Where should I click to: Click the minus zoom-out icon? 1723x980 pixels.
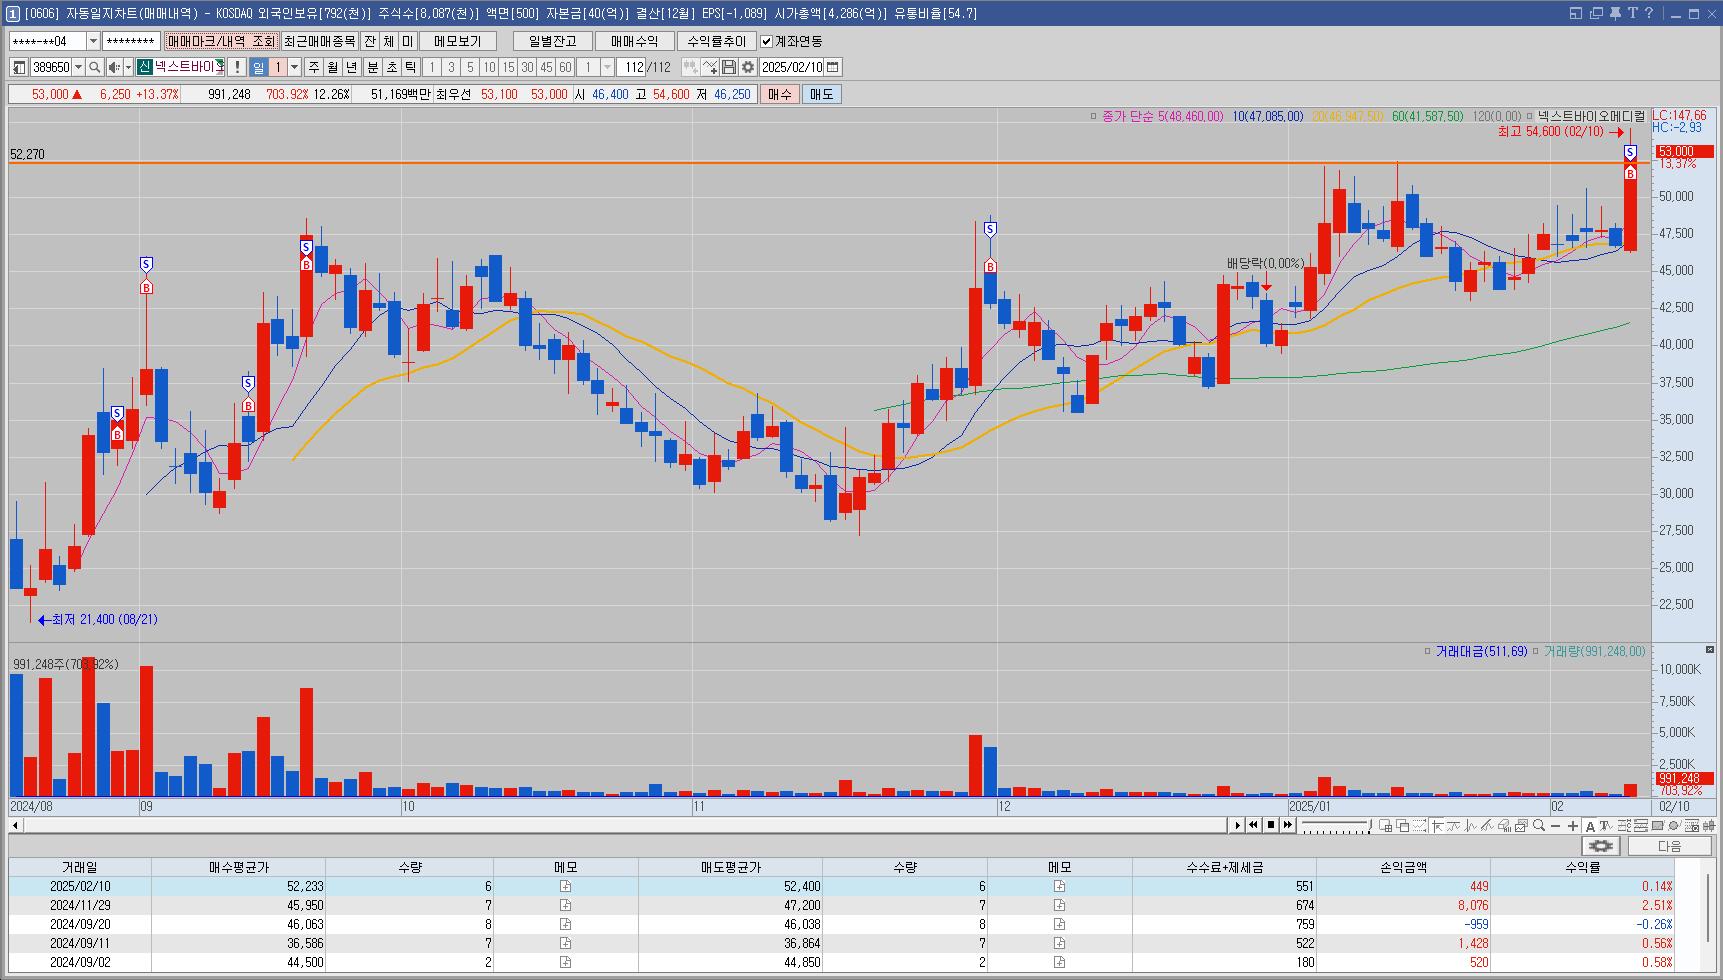1555,825
